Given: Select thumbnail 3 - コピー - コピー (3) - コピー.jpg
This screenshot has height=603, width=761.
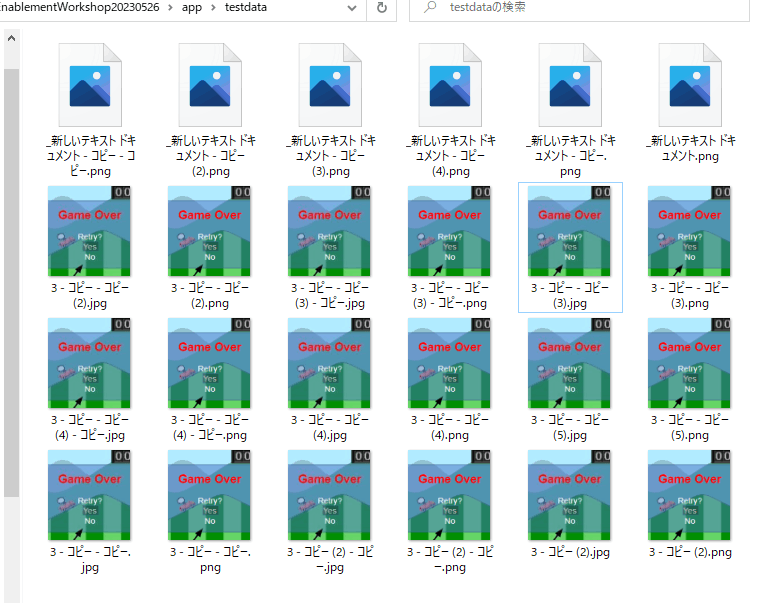Looking at the screenshot, I should click(x=329, y=231).
